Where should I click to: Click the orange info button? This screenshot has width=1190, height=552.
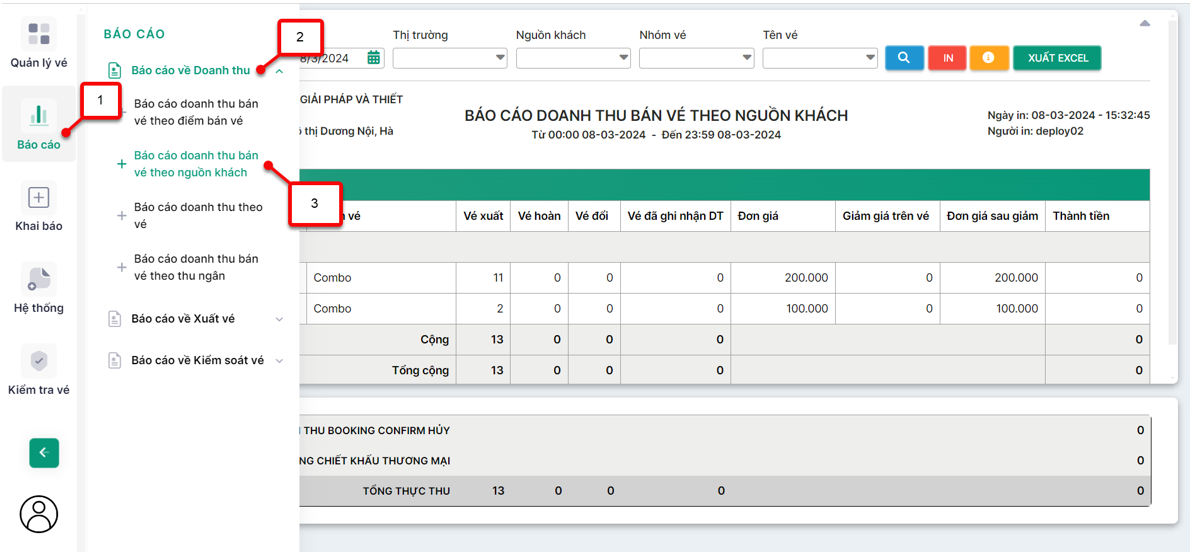coord(988,58)
